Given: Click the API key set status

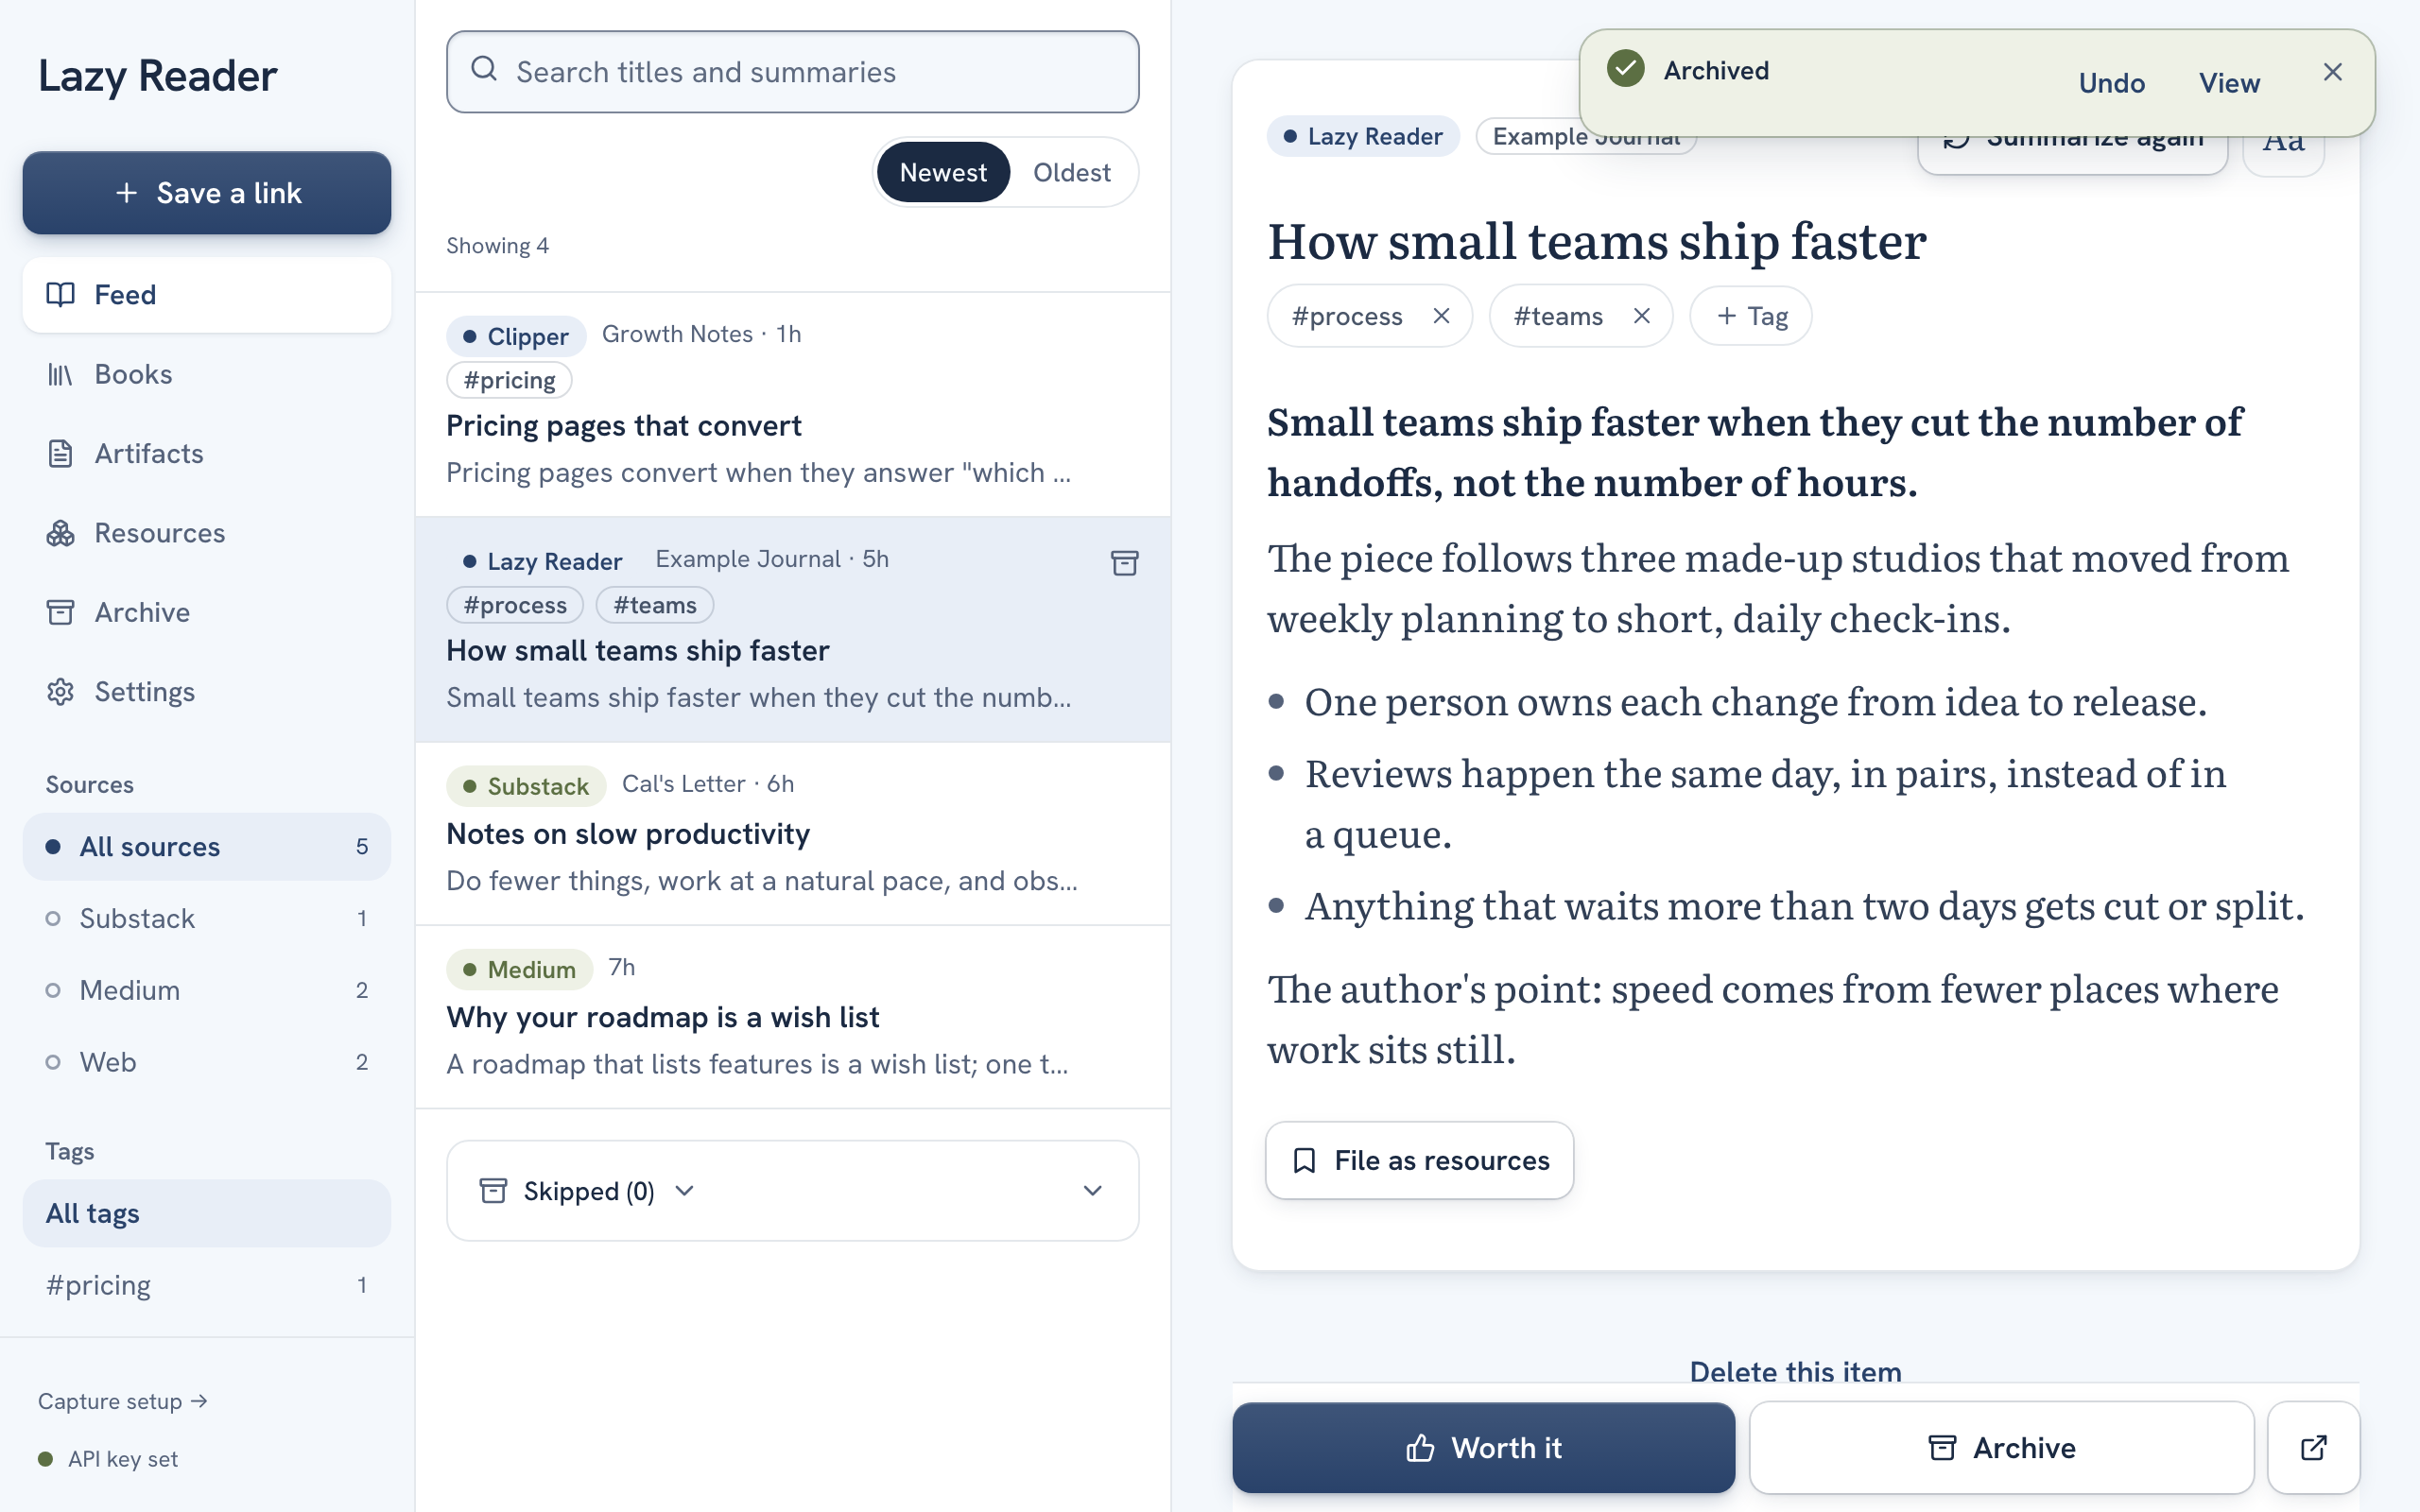Looking at the screenshot, I should [x=108, y=1459].
